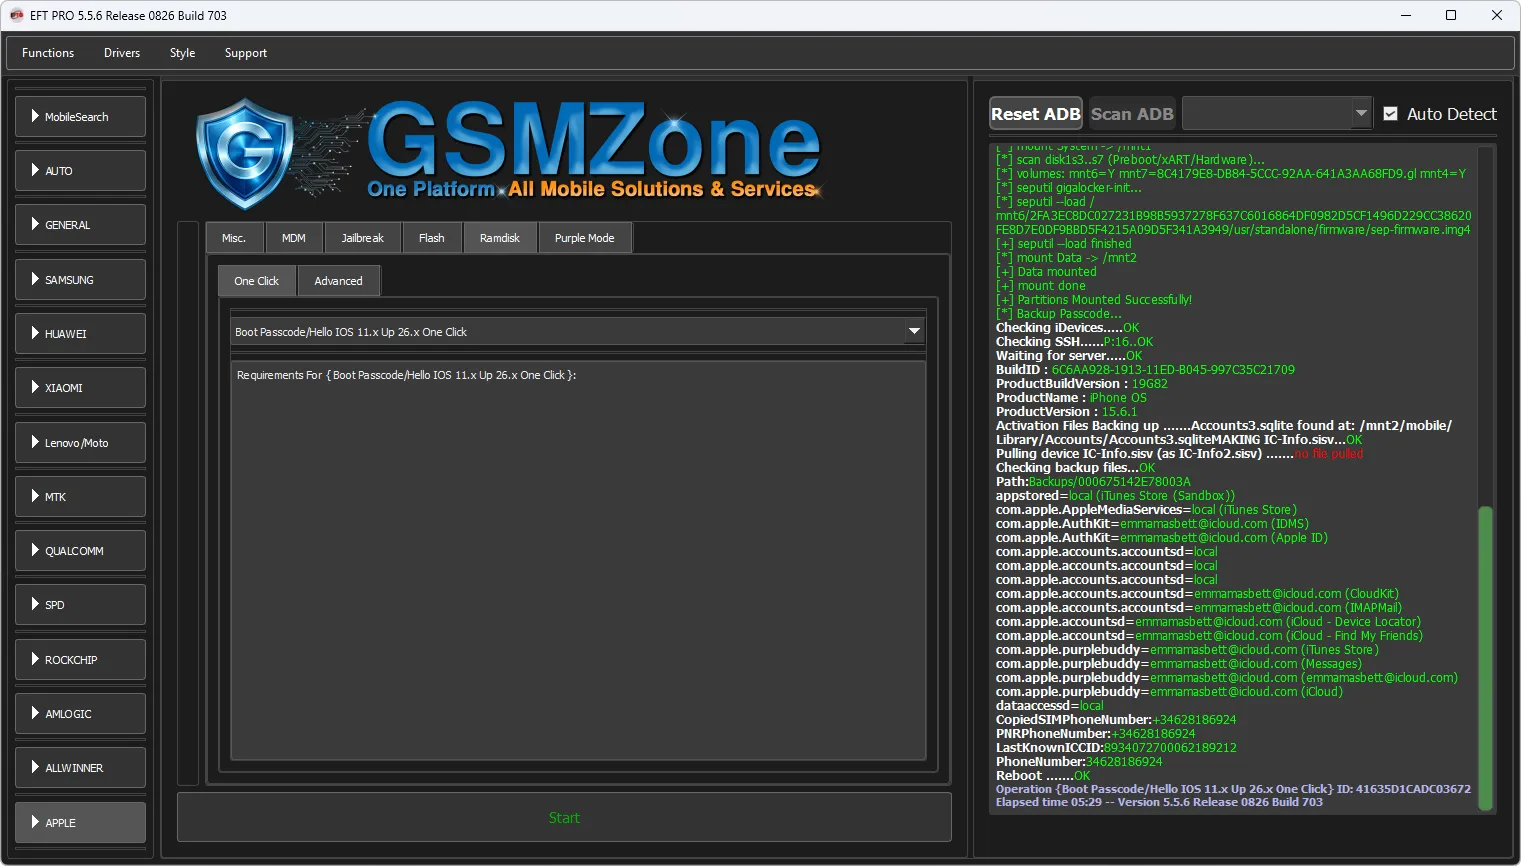The height and width of the screenshot is (866, 1521).
Task: Open the ALLWINNER sidebar category
Action: click(81, 768)
